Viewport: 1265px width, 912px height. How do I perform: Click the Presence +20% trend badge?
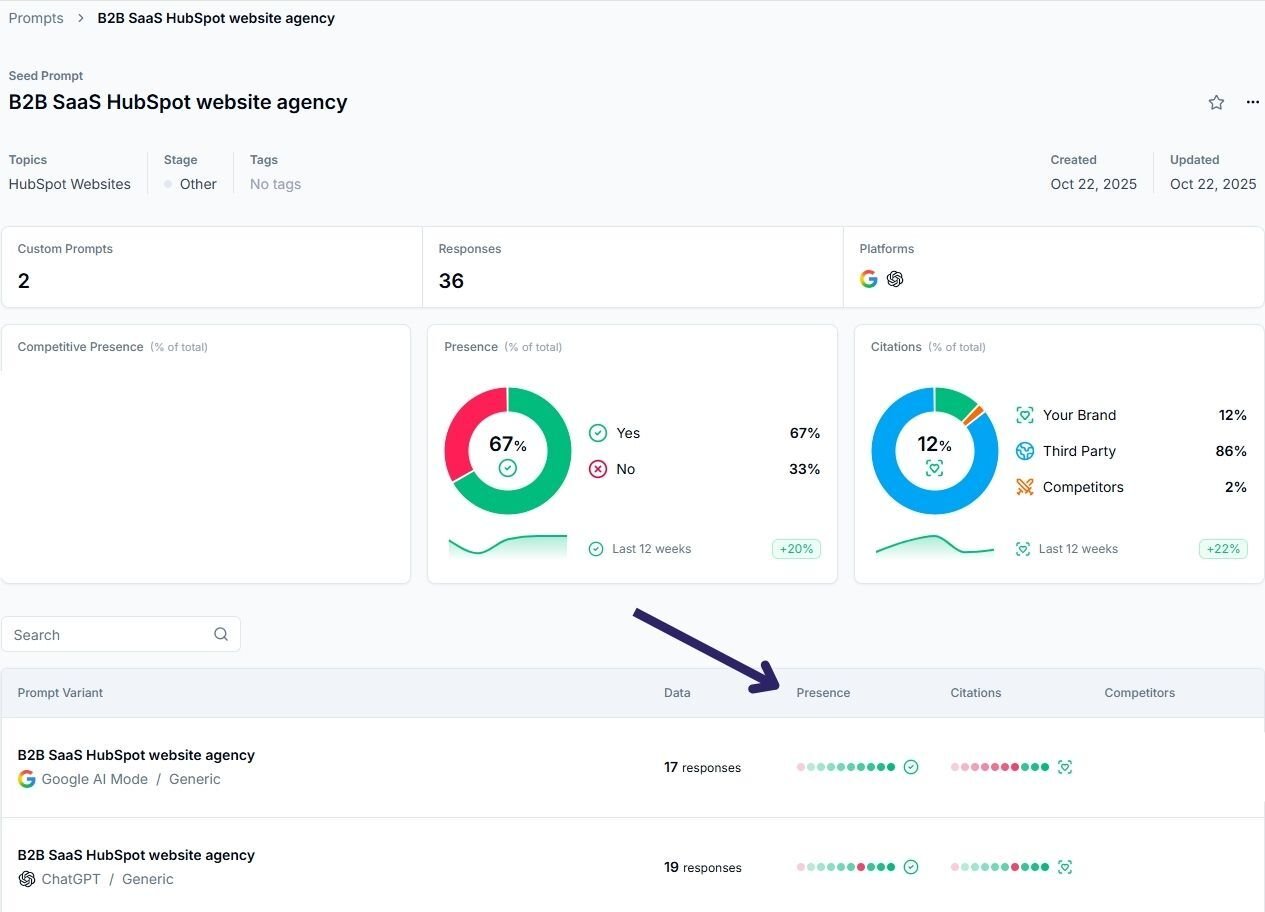point(796,549)
